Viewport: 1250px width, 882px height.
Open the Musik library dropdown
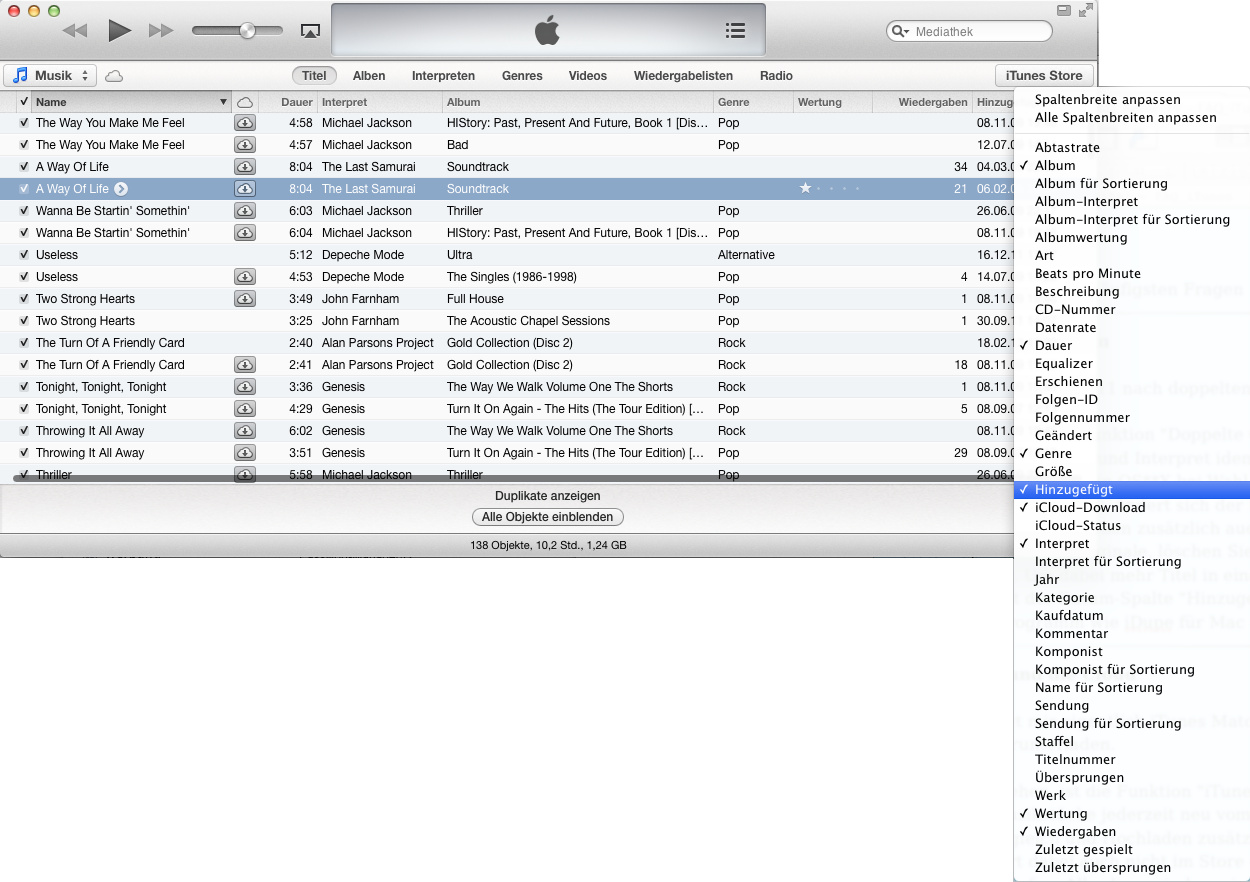[50, 75]
